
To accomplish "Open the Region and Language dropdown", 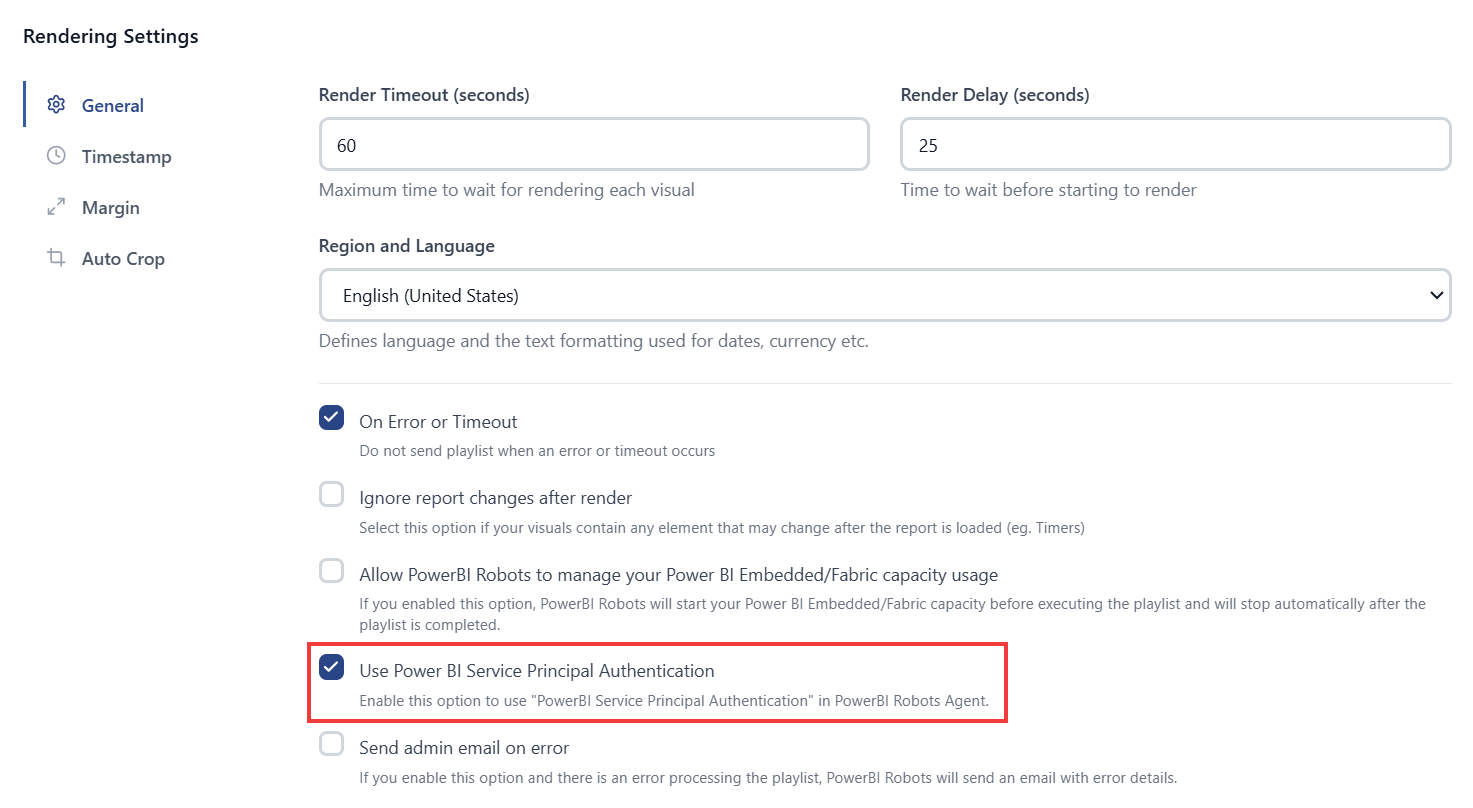I will click(x=885, y=295).
